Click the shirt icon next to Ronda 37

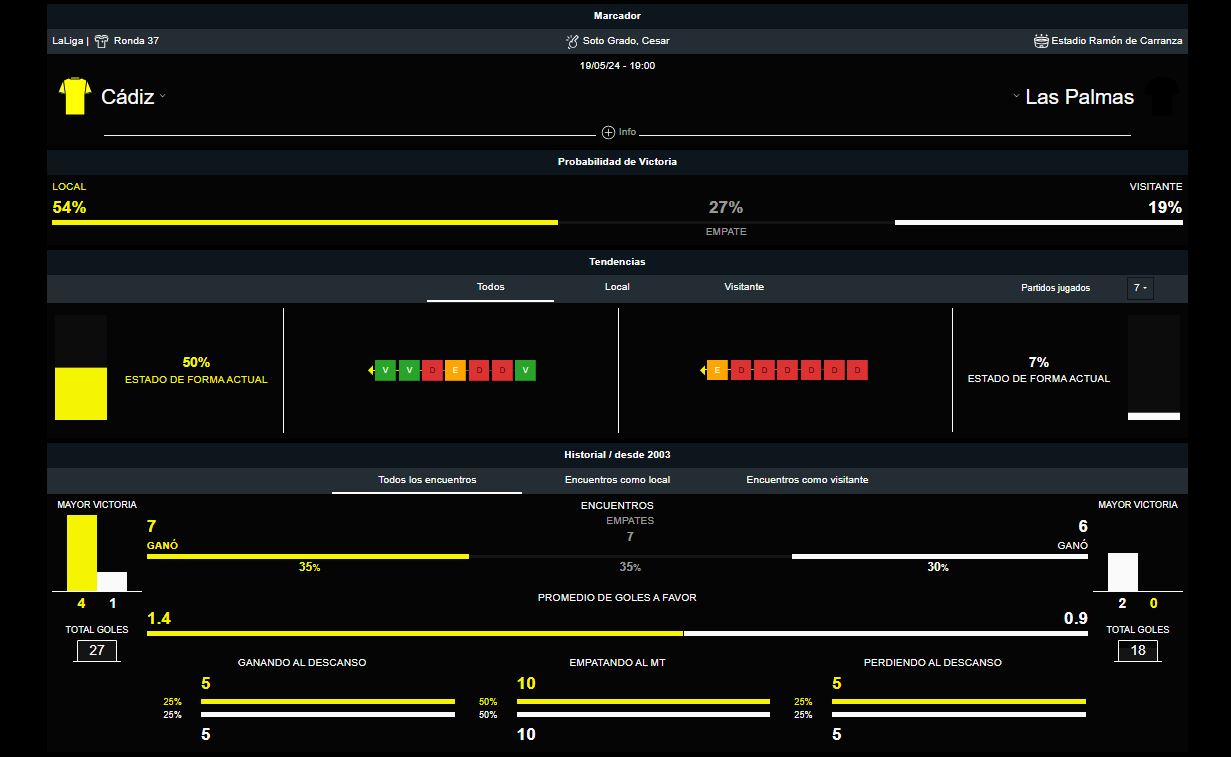click(101, 41)
